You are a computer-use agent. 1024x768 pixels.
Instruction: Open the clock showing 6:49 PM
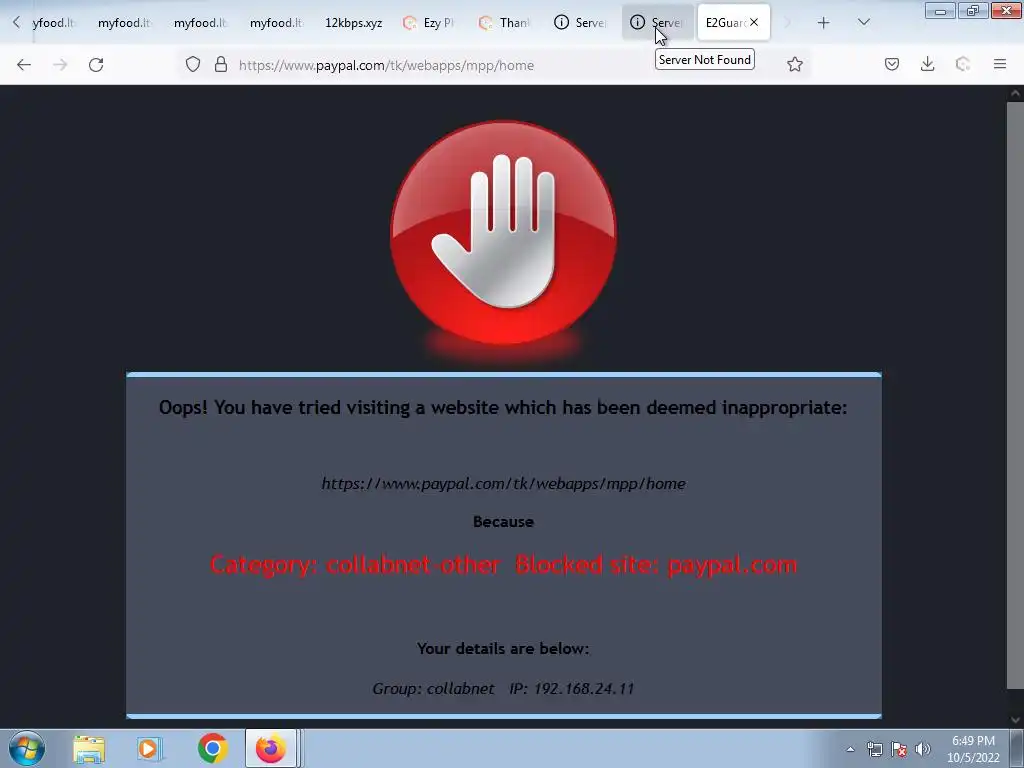973,749
